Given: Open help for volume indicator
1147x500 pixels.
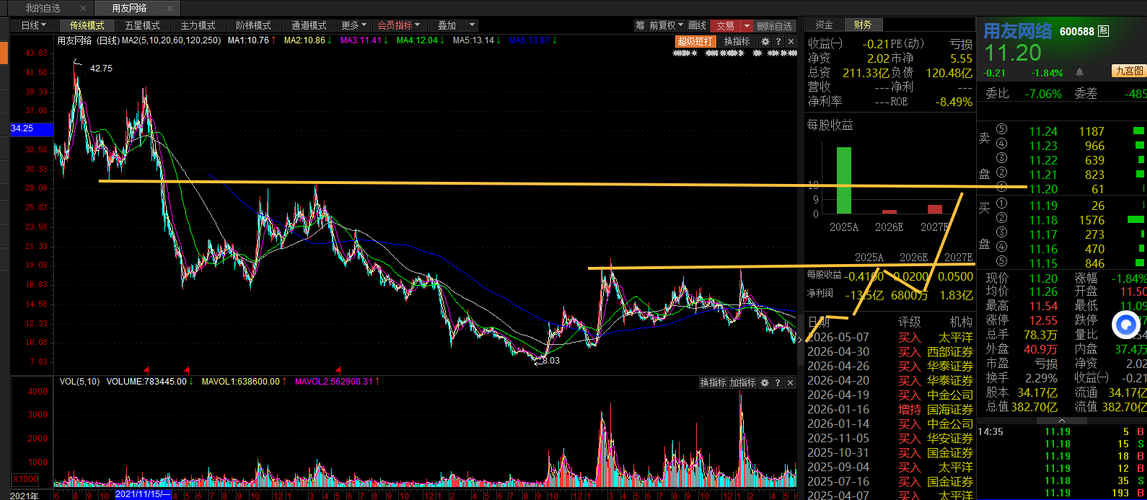Looking at the screenshot, I should (778, 382).
